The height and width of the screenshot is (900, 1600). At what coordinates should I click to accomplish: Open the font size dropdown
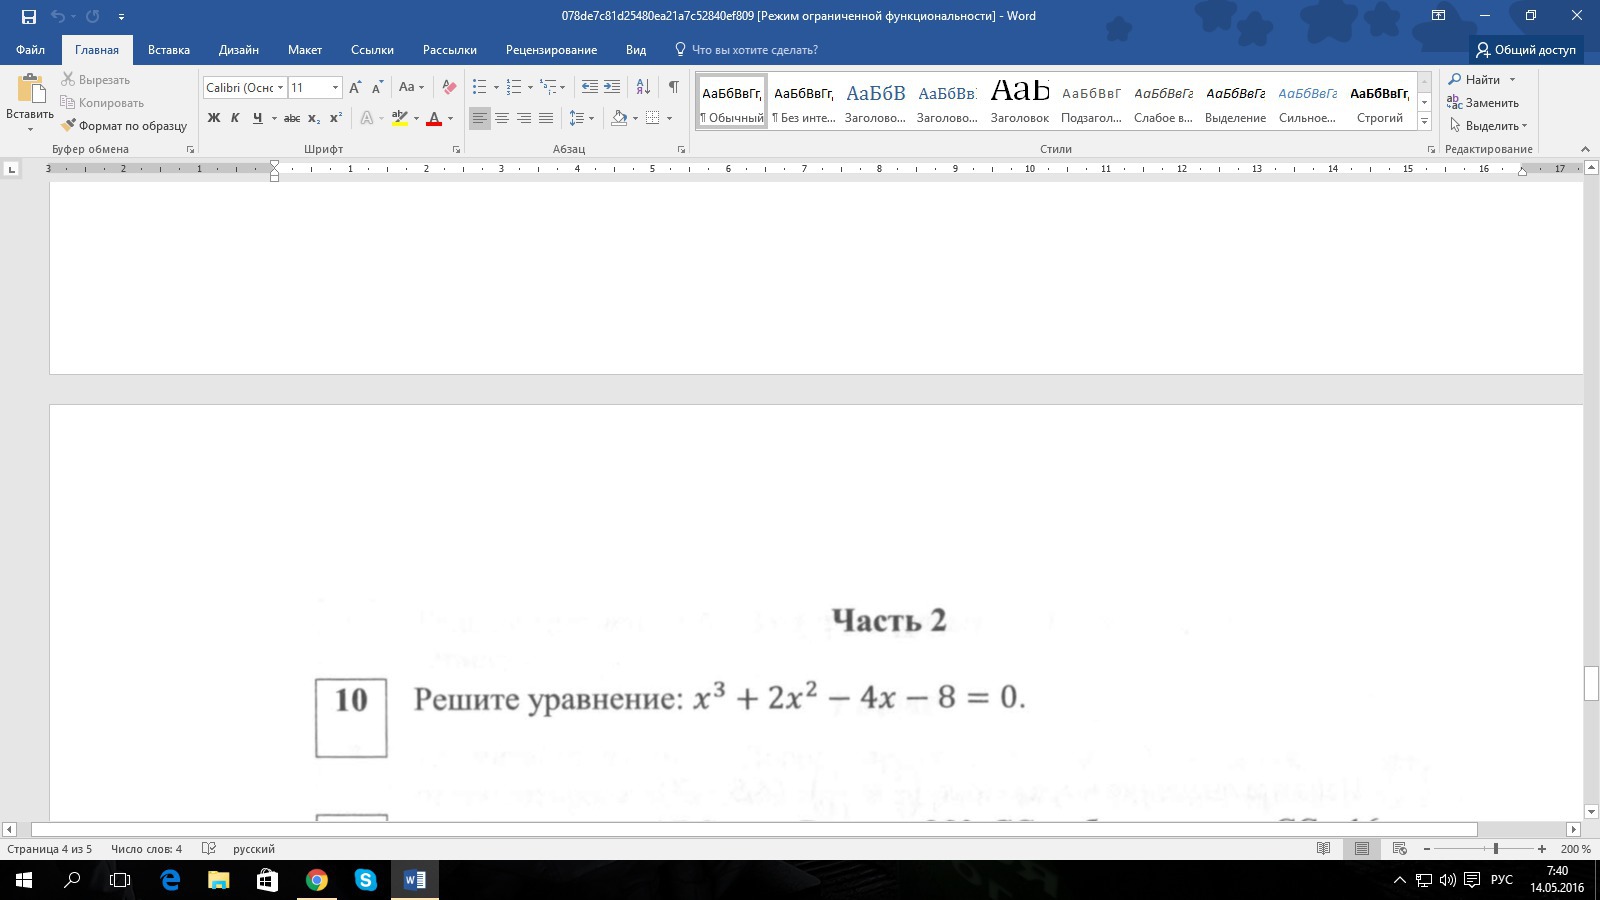pyautogui.click(x=335, y=88)
